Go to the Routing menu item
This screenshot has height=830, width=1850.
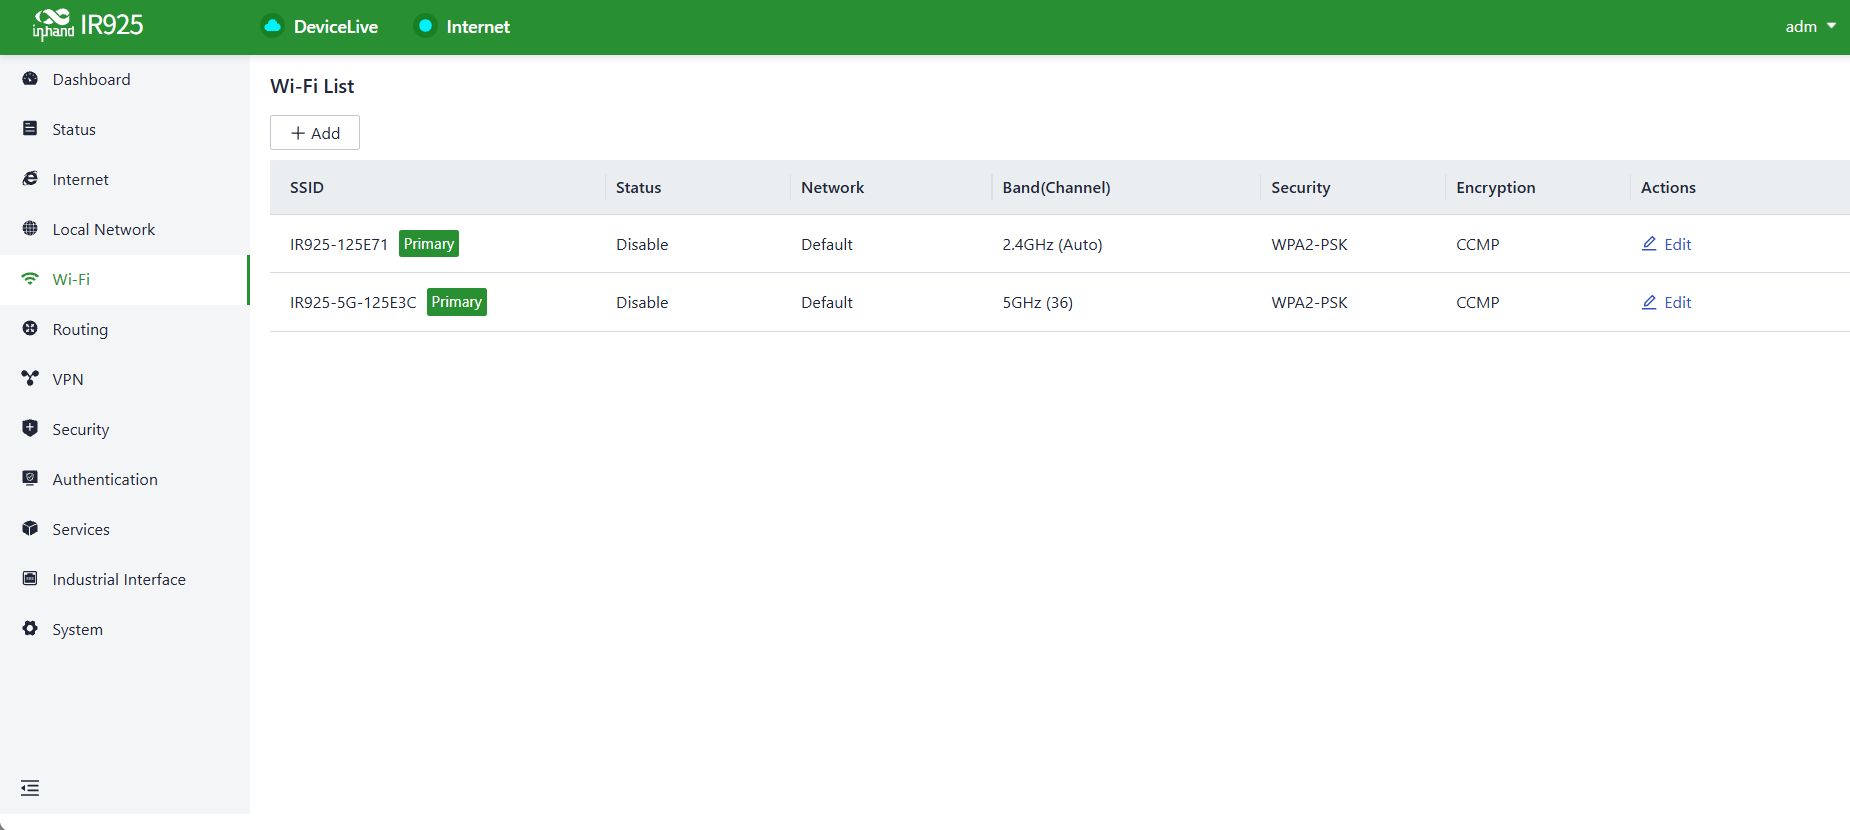click(124, 330)
